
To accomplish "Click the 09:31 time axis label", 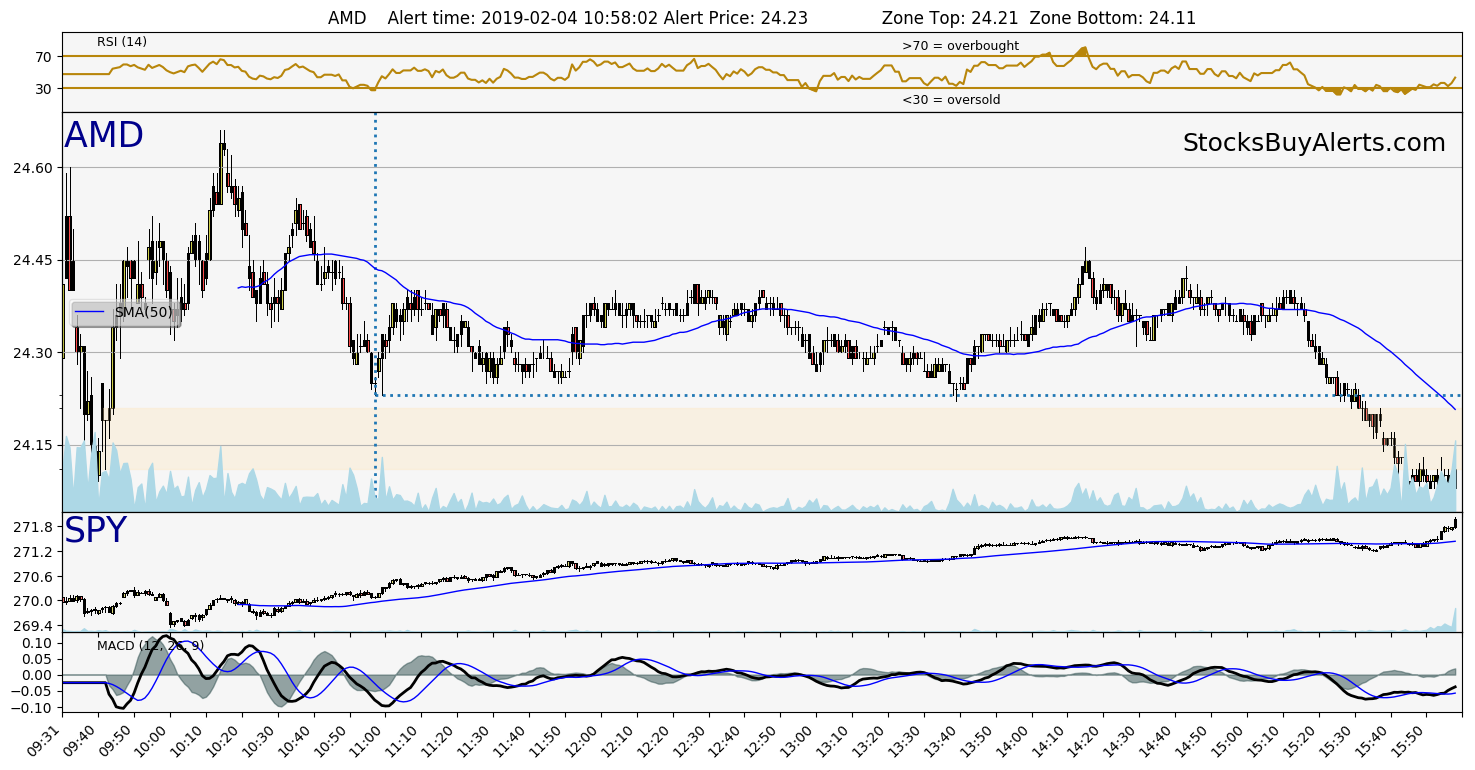I will pyautogui.click(x=42, y=740).
